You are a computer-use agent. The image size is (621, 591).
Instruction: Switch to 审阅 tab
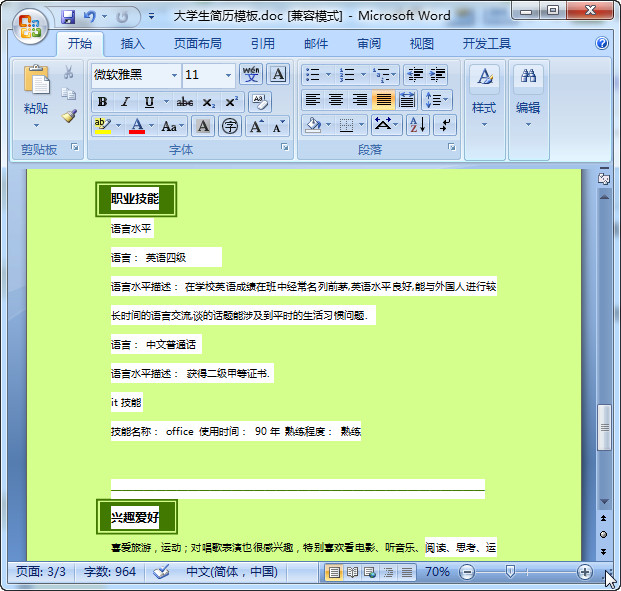coord(369,44)
